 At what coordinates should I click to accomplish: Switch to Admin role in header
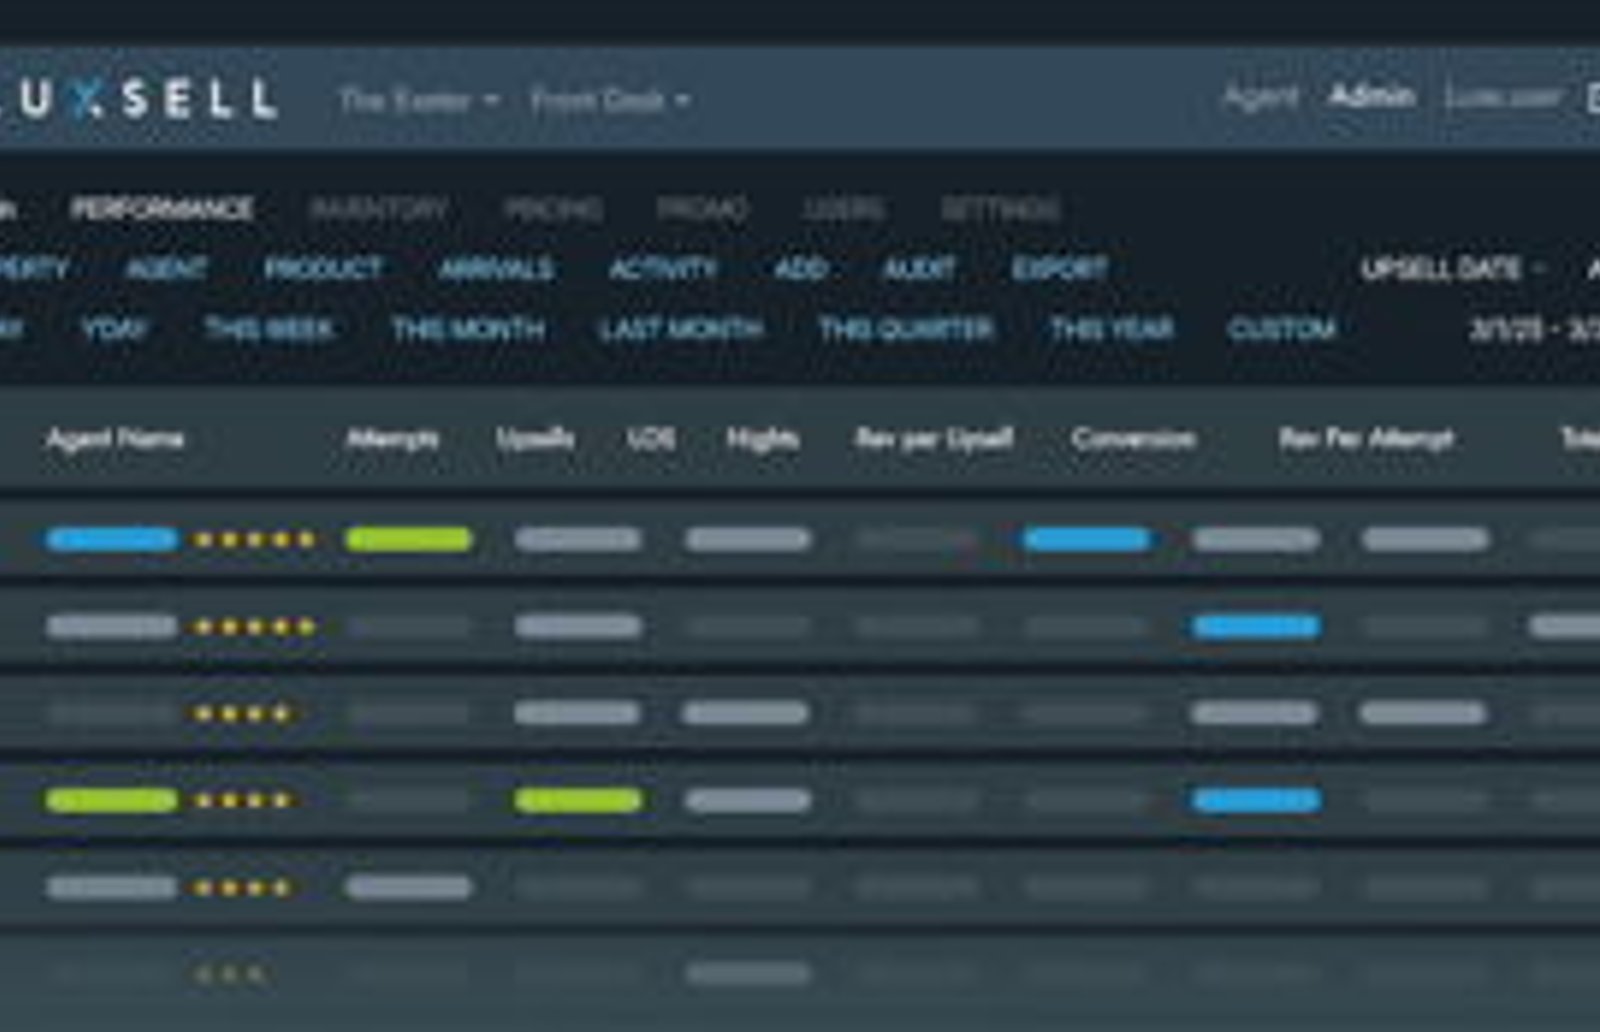[1371, 96]
